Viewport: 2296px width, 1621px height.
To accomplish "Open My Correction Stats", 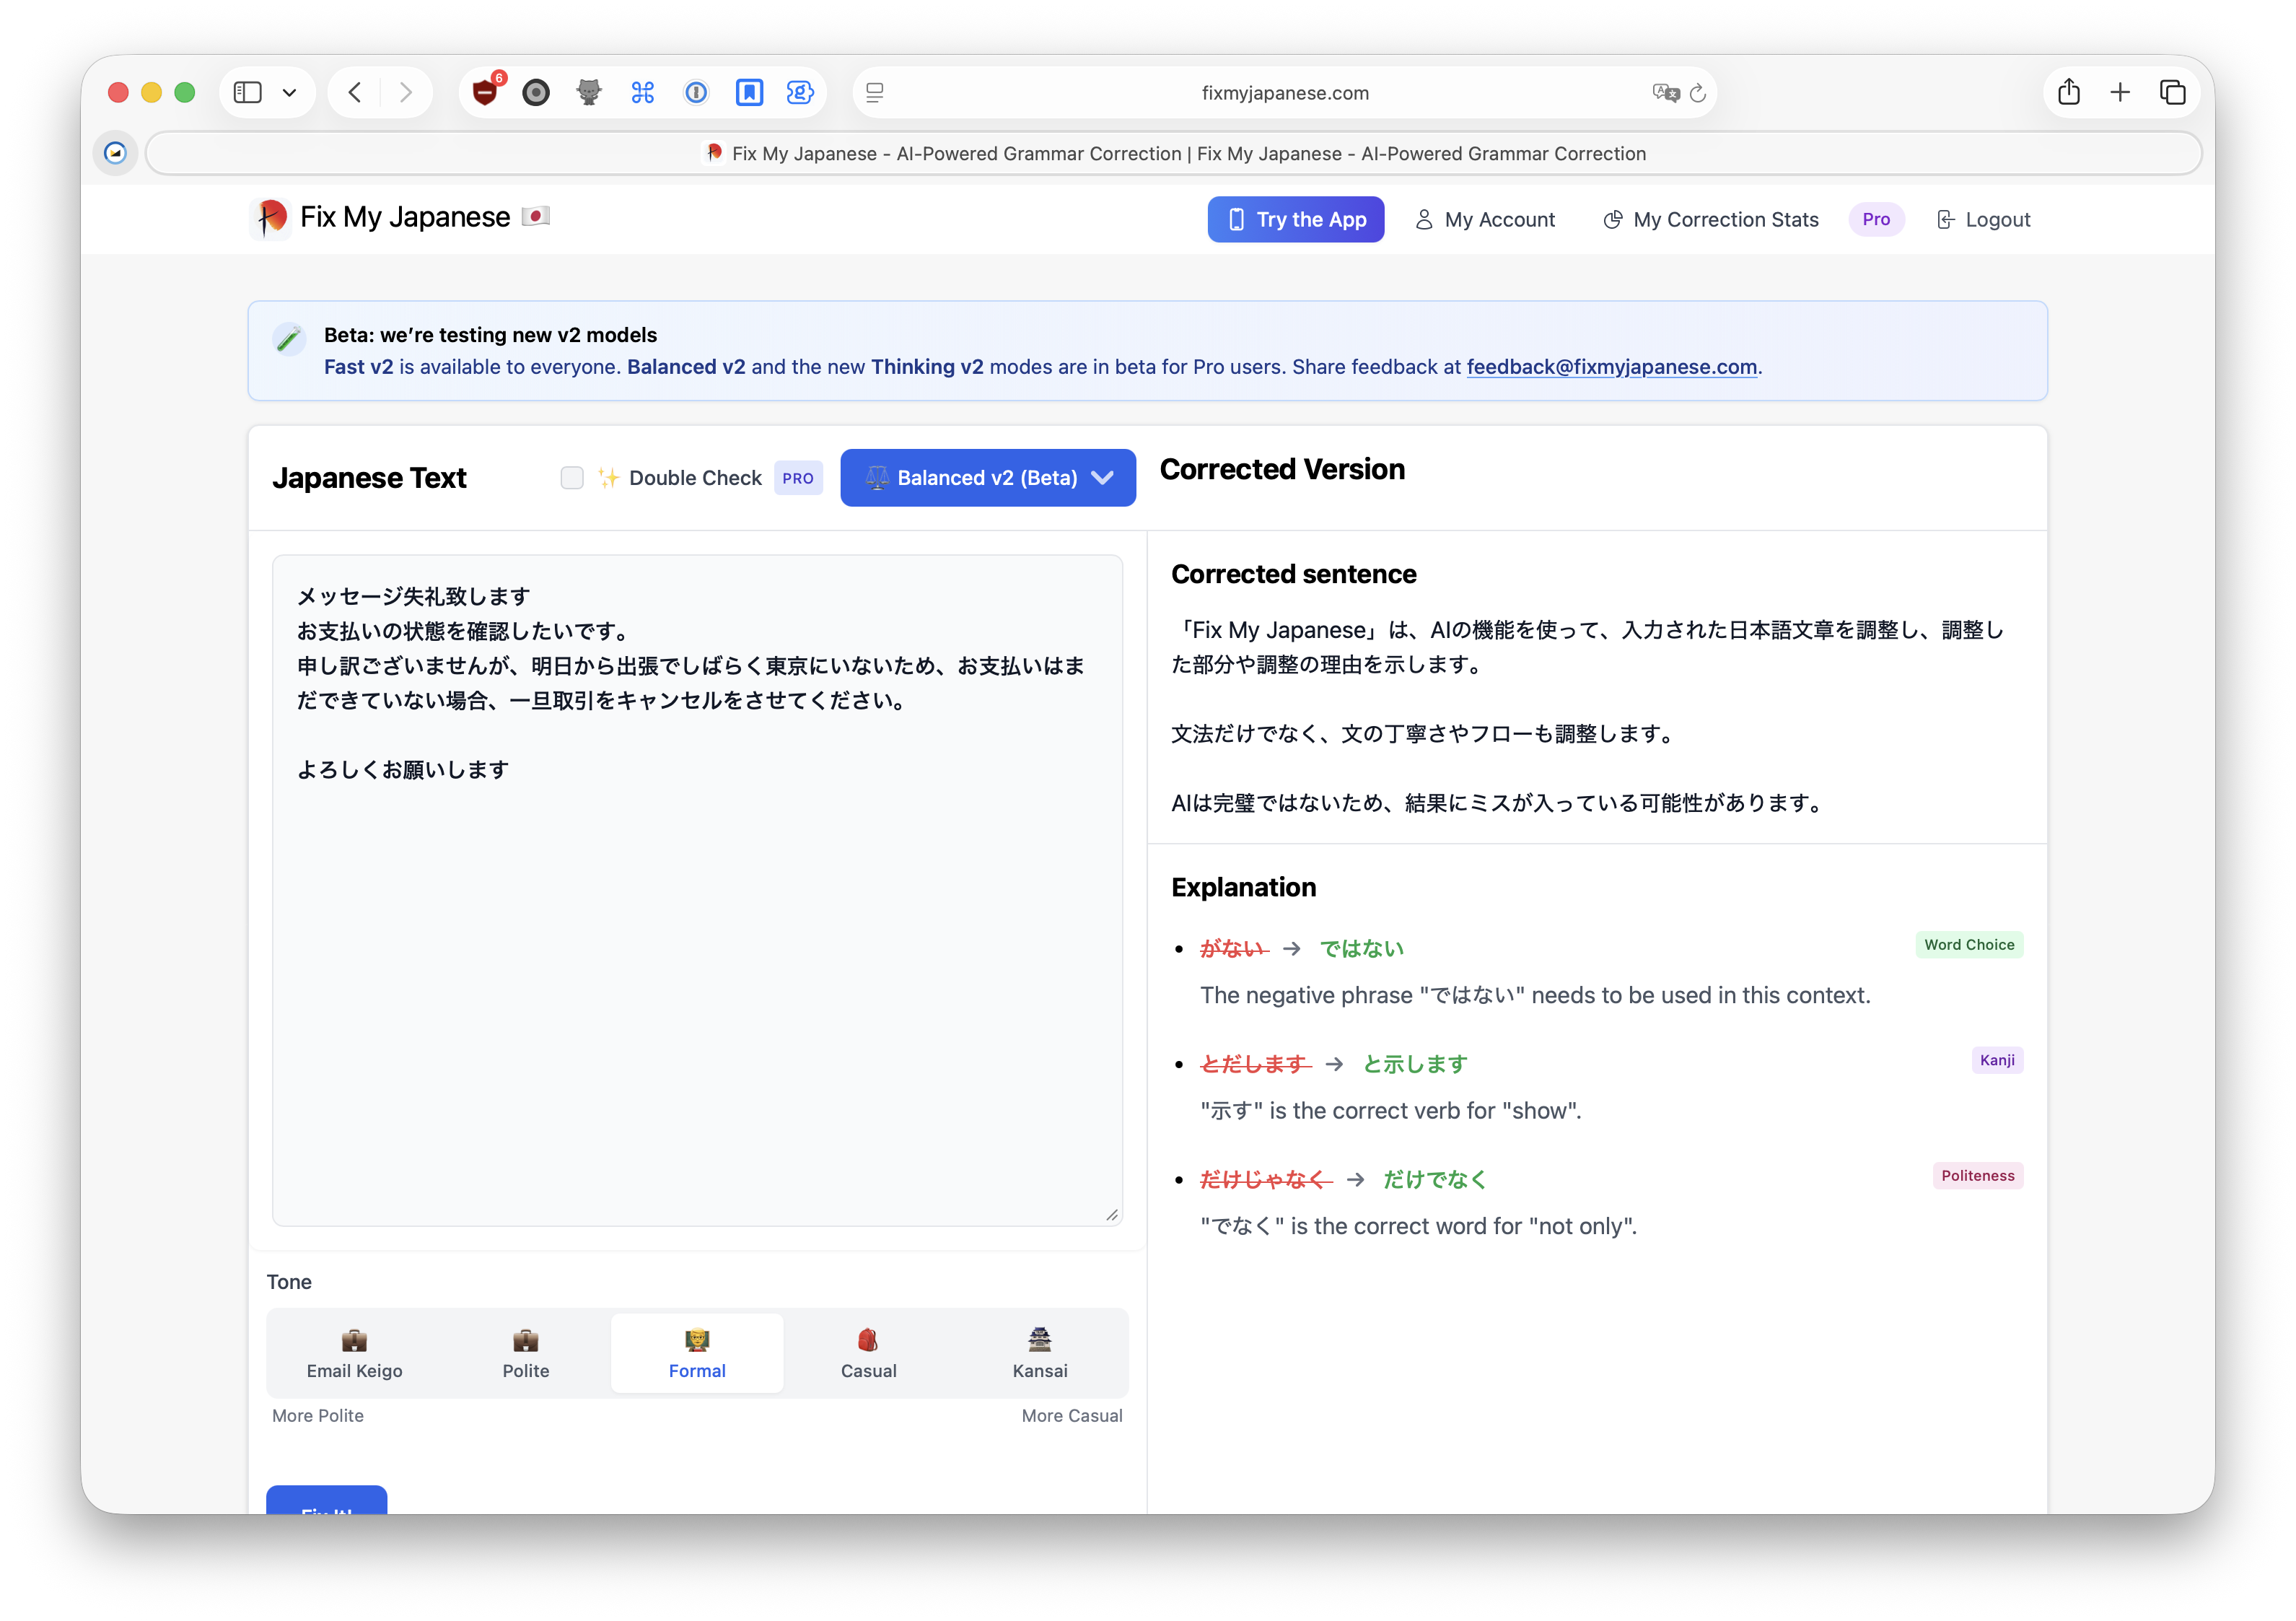I will point(1710,219).
